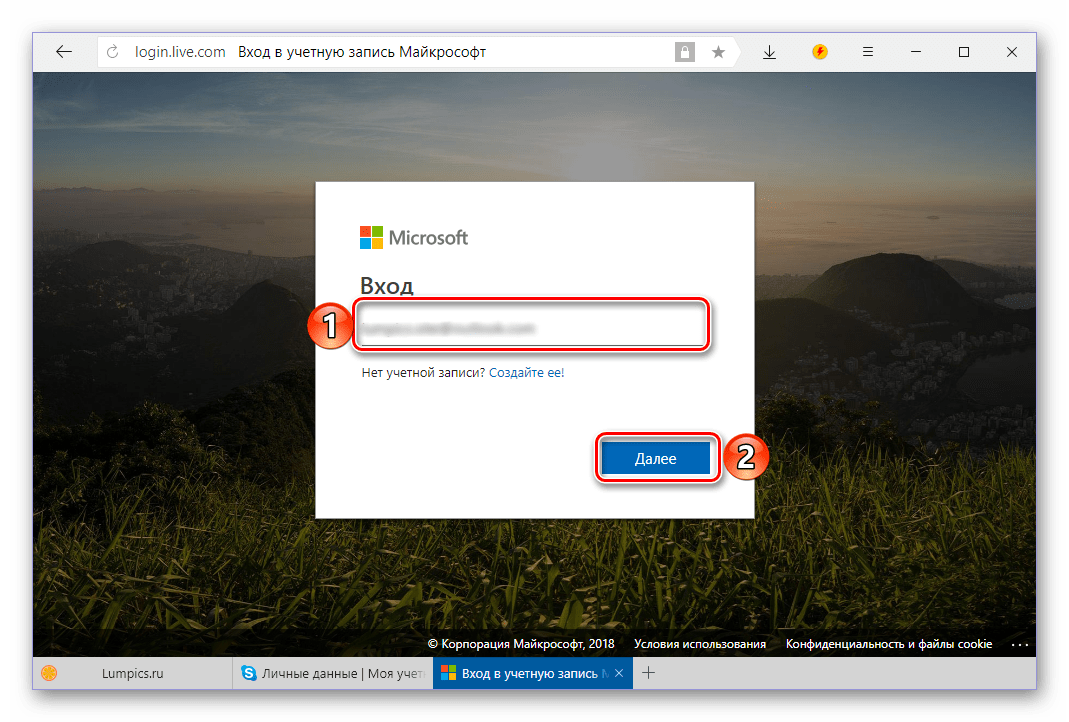Image resolution: width=1069 pixels, height=722 pixels.
Task: Reload the login.live.com page
Action: (112, 52)
